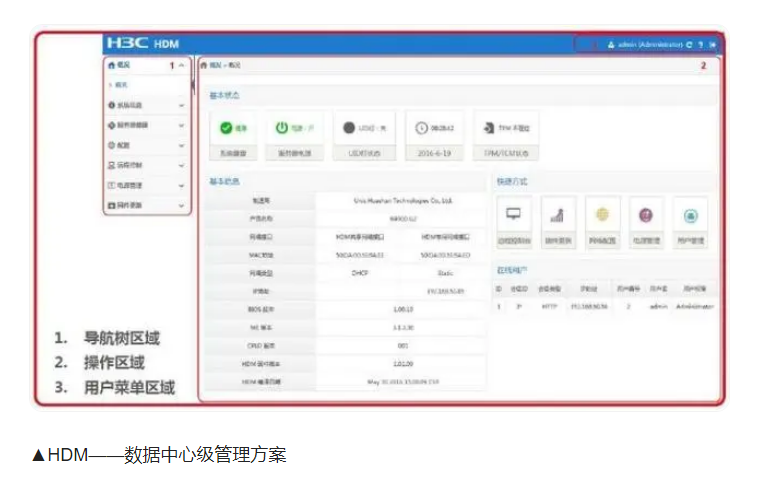Click the clock icon on the time card
This screenshot has height=479, width=772.
[421, 128]
